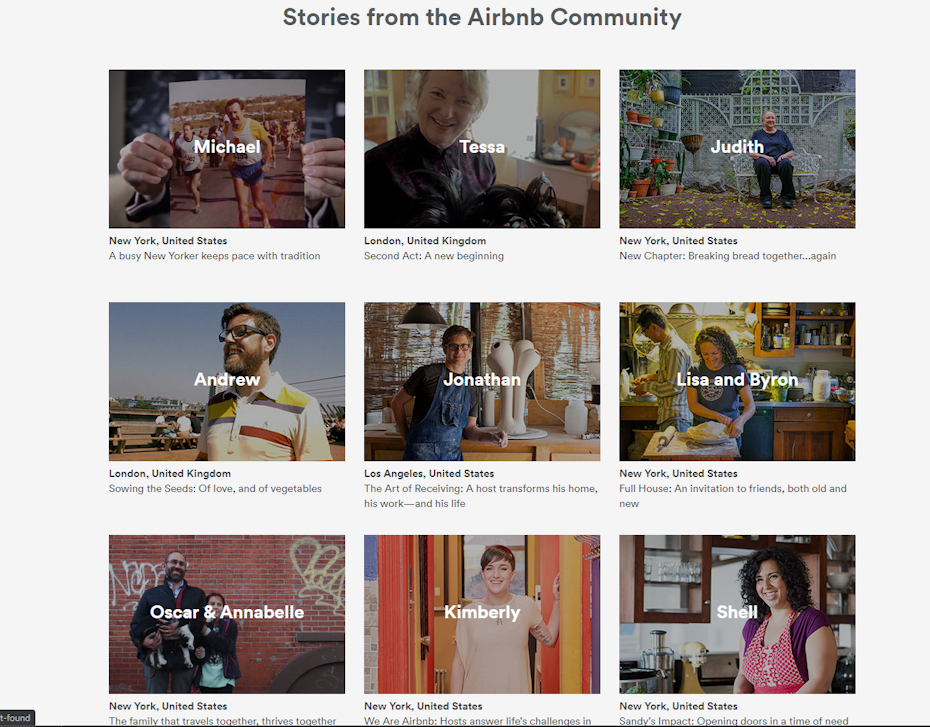Open Andrew's story photo card
The width and height of the screenshot is (930, 727).
[227, 381]
